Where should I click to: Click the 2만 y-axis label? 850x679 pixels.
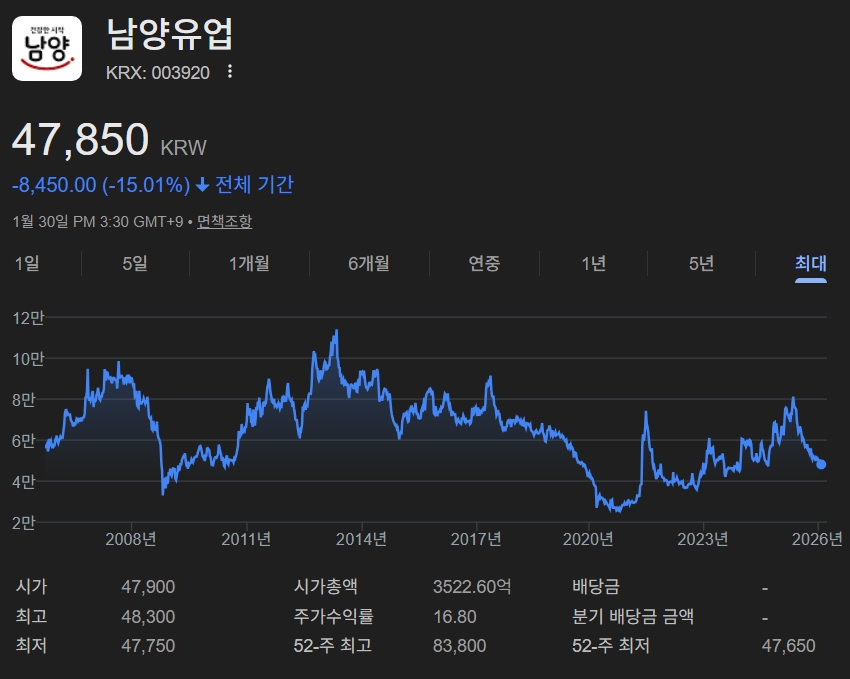pyautogui.click(x=24, y=522)
